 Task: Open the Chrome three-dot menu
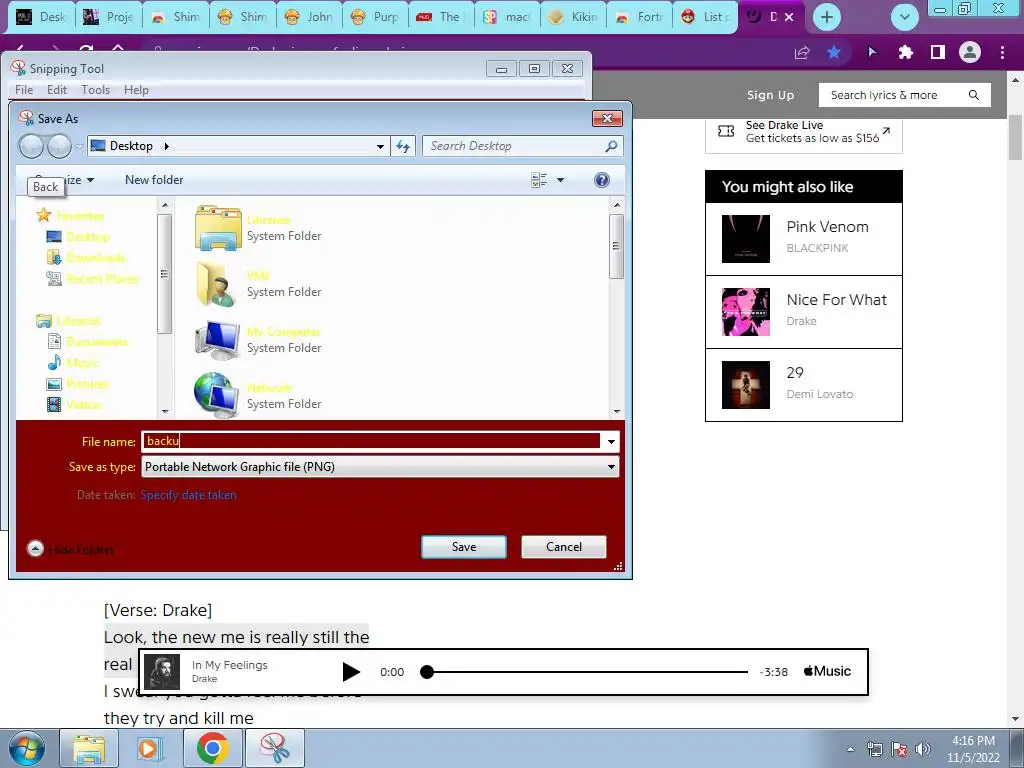pos(1002,52)
